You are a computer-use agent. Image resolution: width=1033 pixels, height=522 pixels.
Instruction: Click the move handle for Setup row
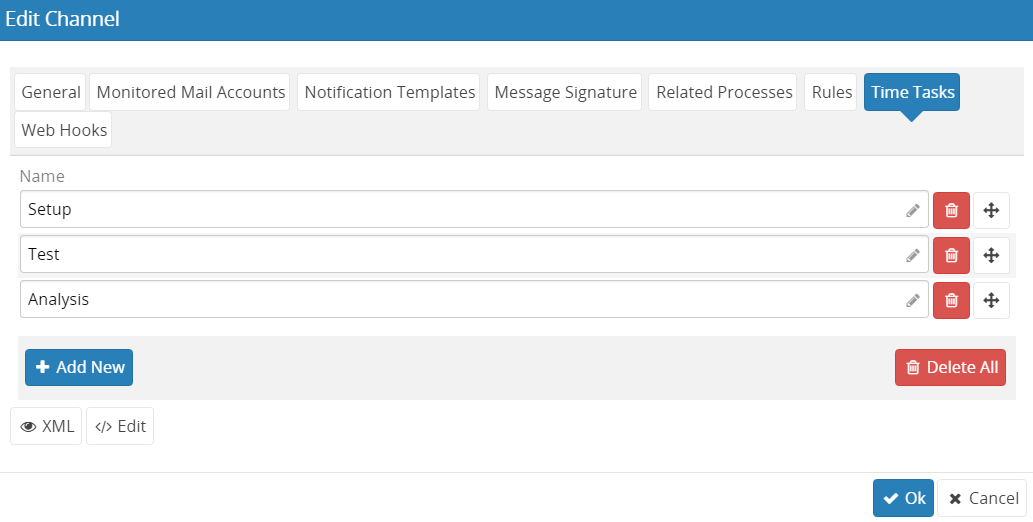(991, 210)
